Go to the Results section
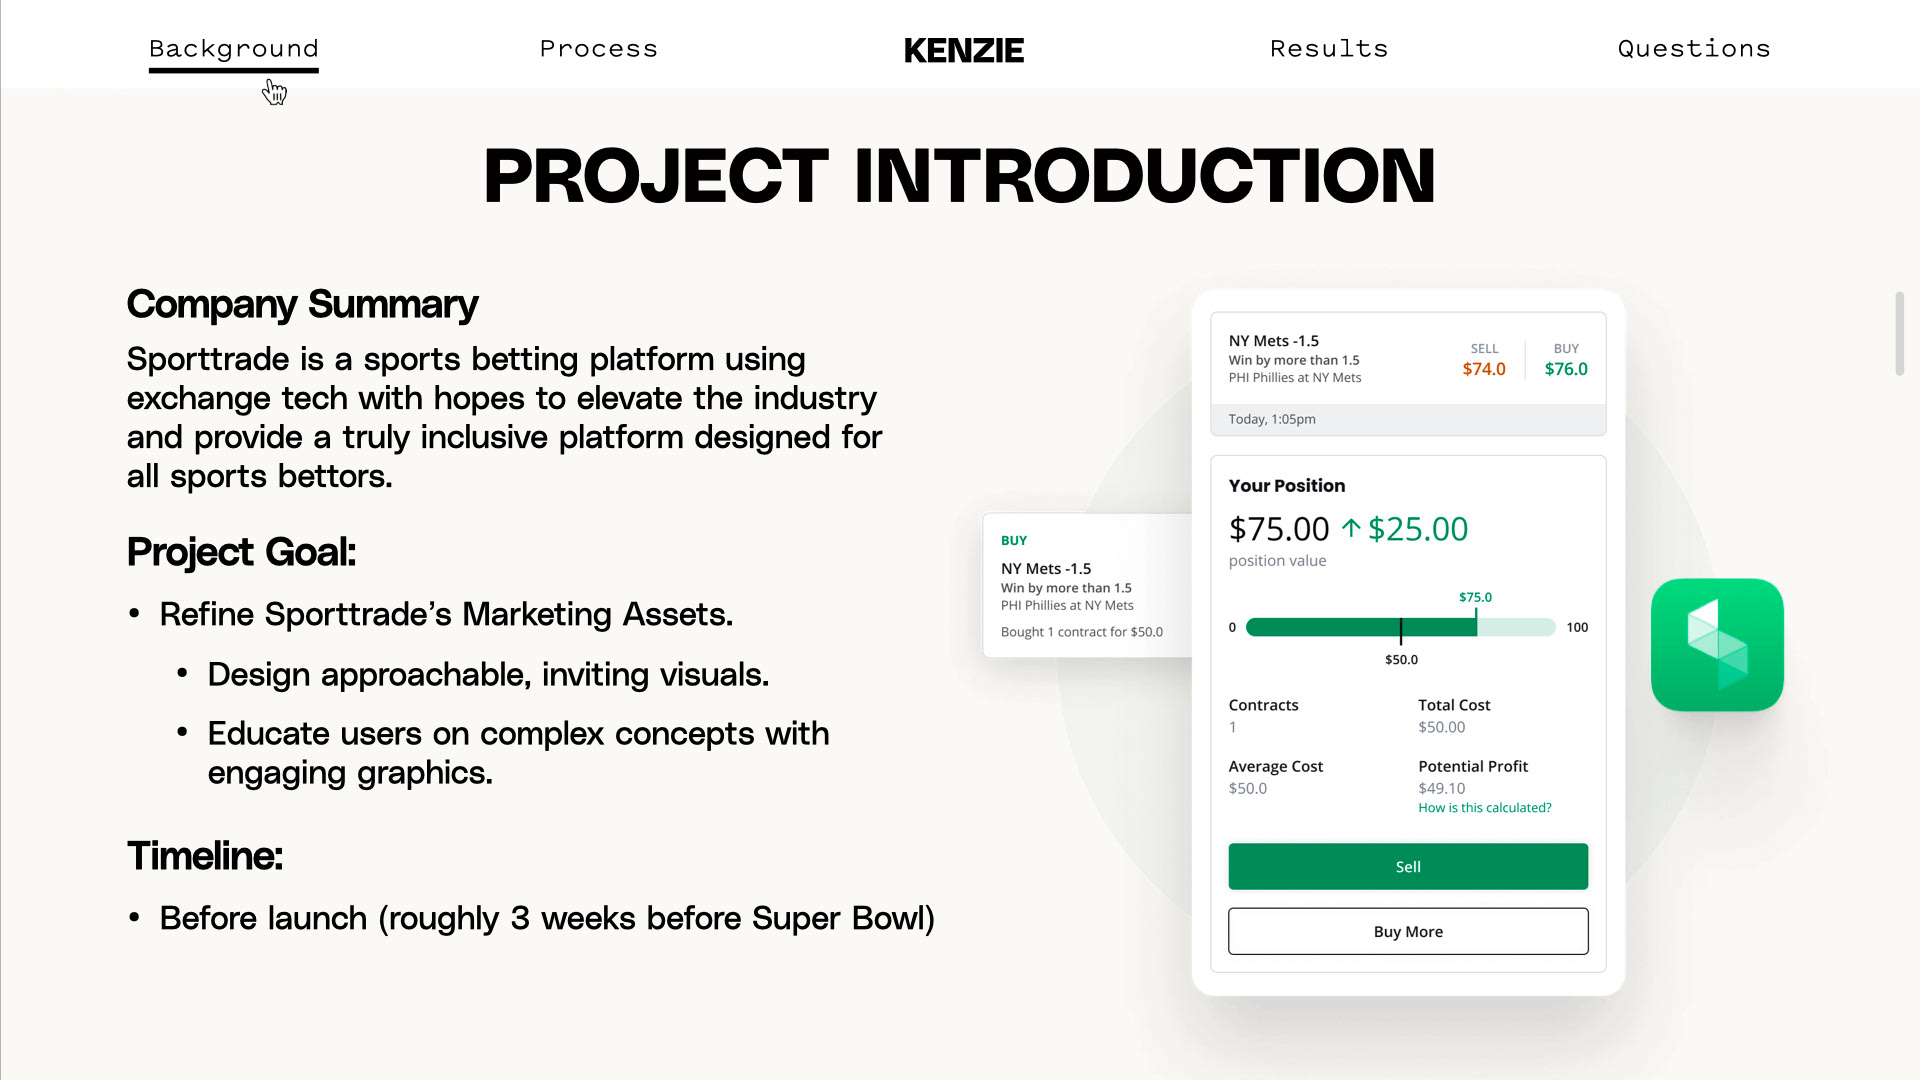The image size is (1920, 1080). [x=1329, y=49]
